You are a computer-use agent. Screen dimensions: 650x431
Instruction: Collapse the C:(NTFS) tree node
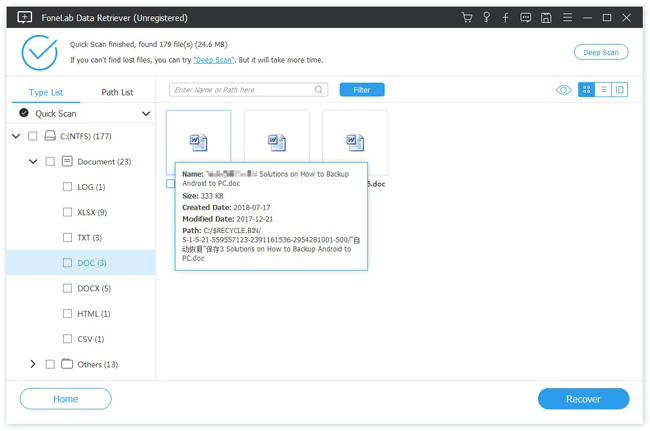click(16, 136)
